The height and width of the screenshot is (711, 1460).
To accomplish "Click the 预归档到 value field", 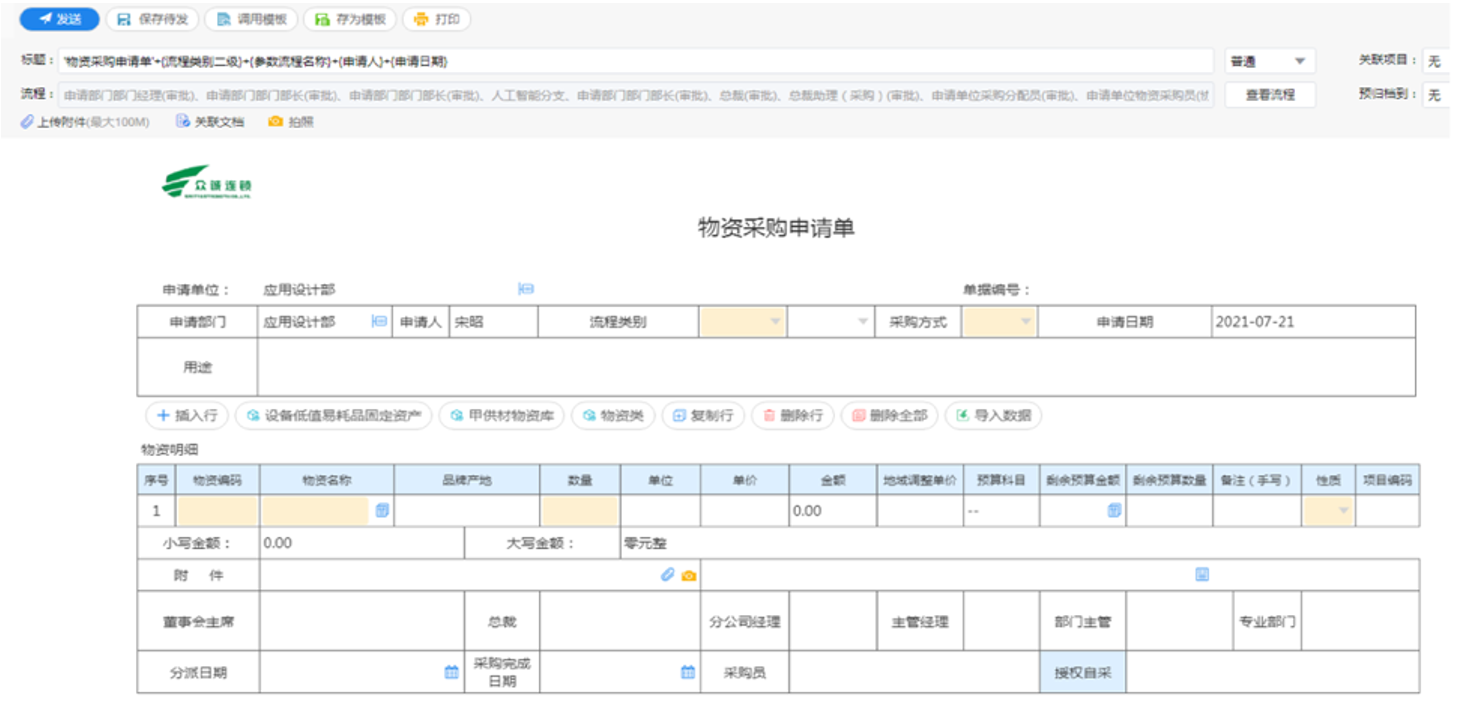I will coord(1436,95).
